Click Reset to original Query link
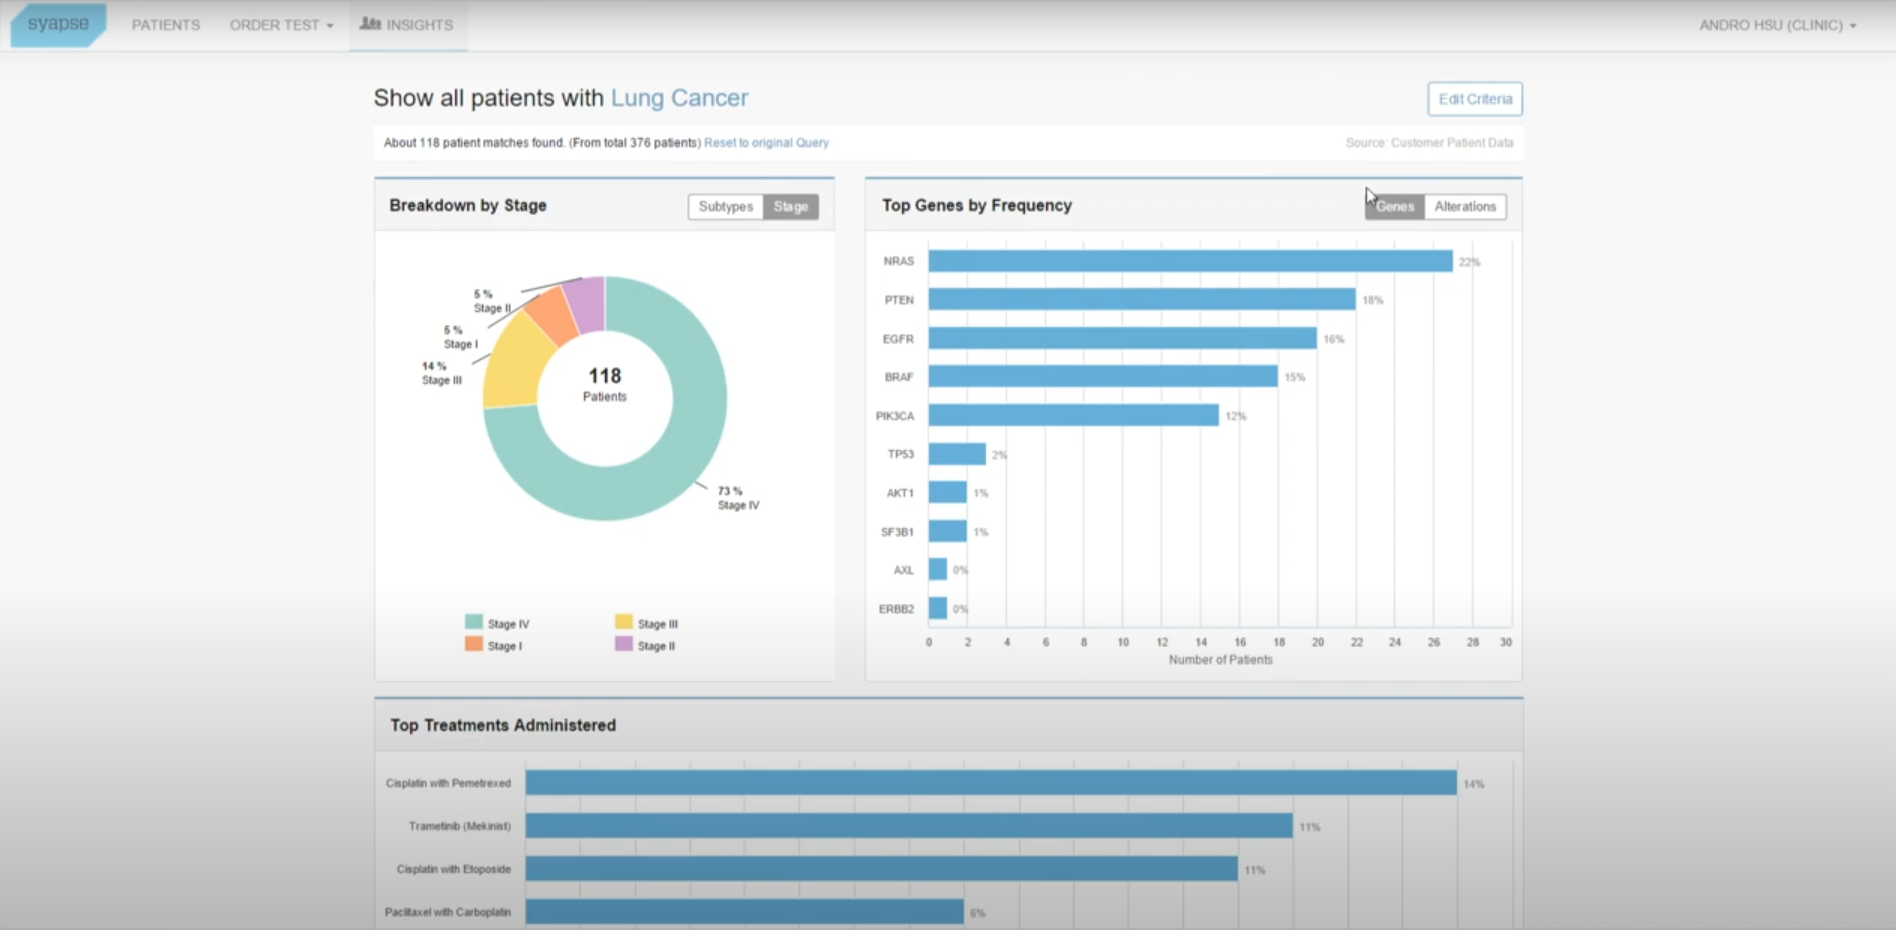Viewport: 1896px width, 930px height. [766, 143]
